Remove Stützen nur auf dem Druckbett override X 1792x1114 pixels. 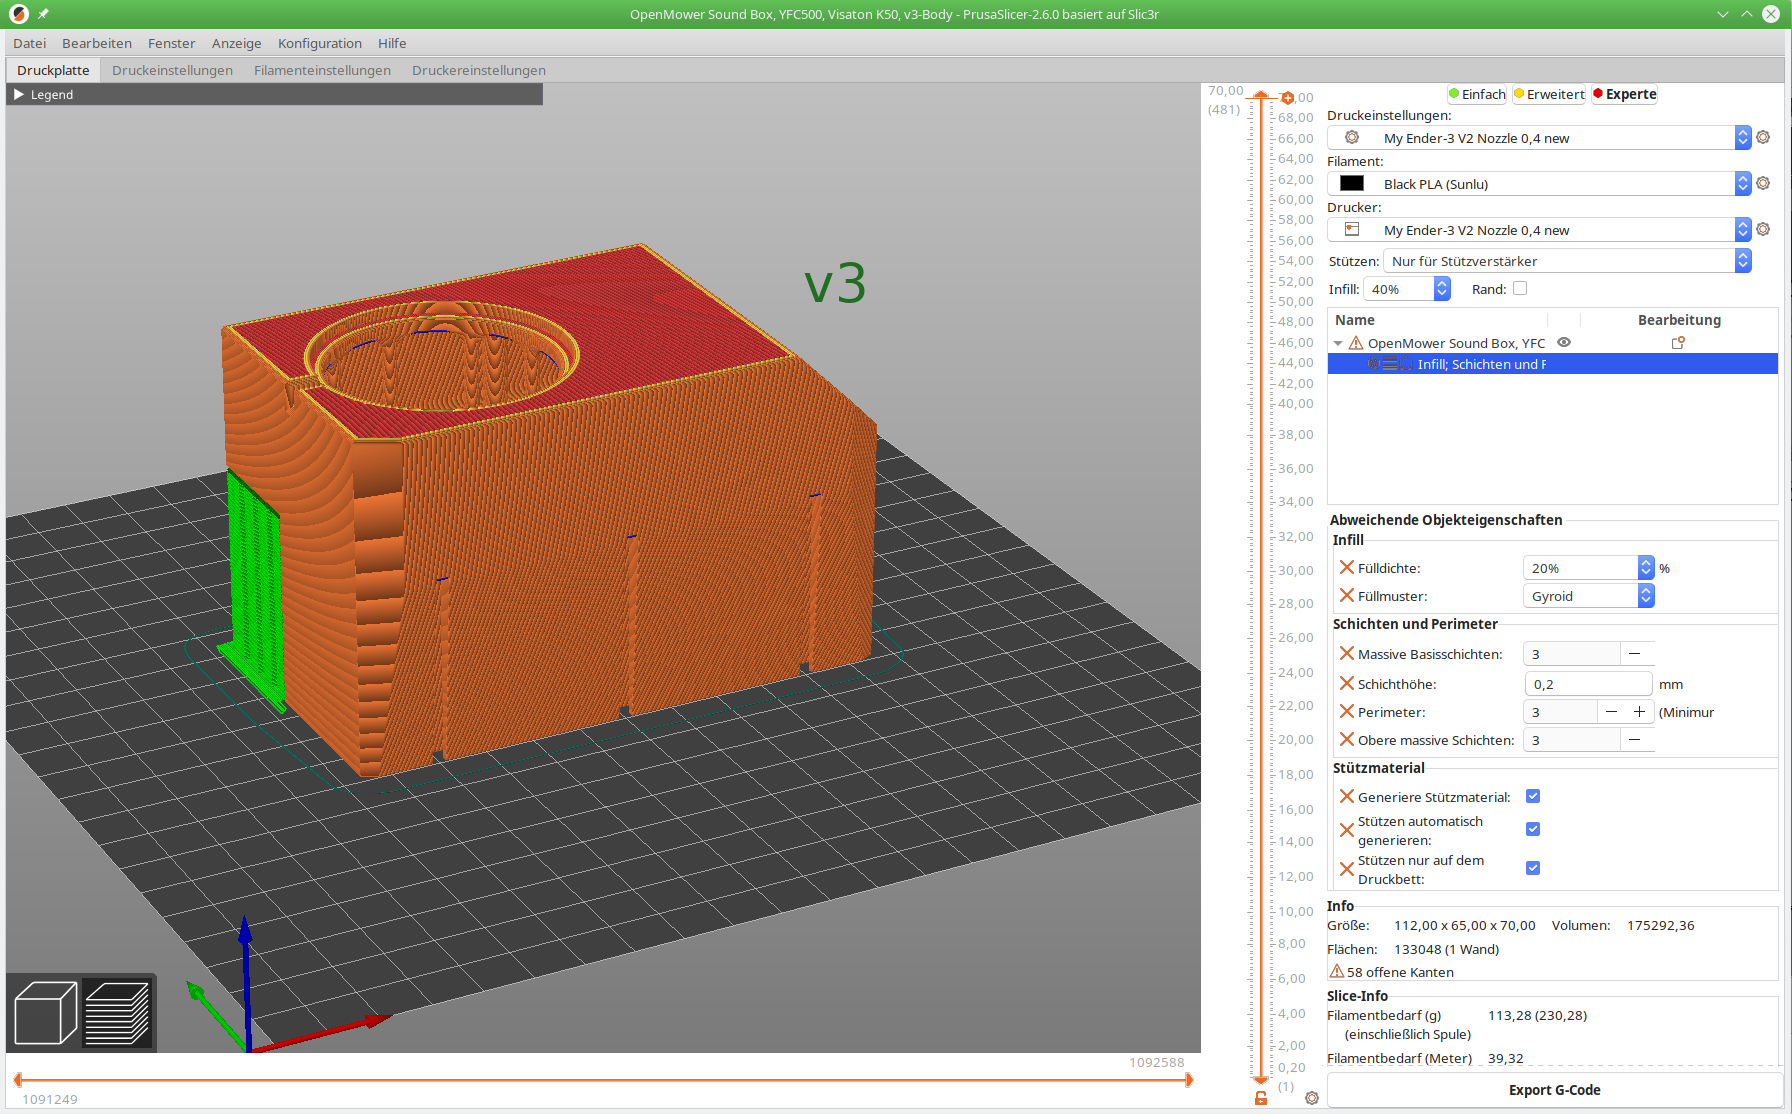[1347, 869]
